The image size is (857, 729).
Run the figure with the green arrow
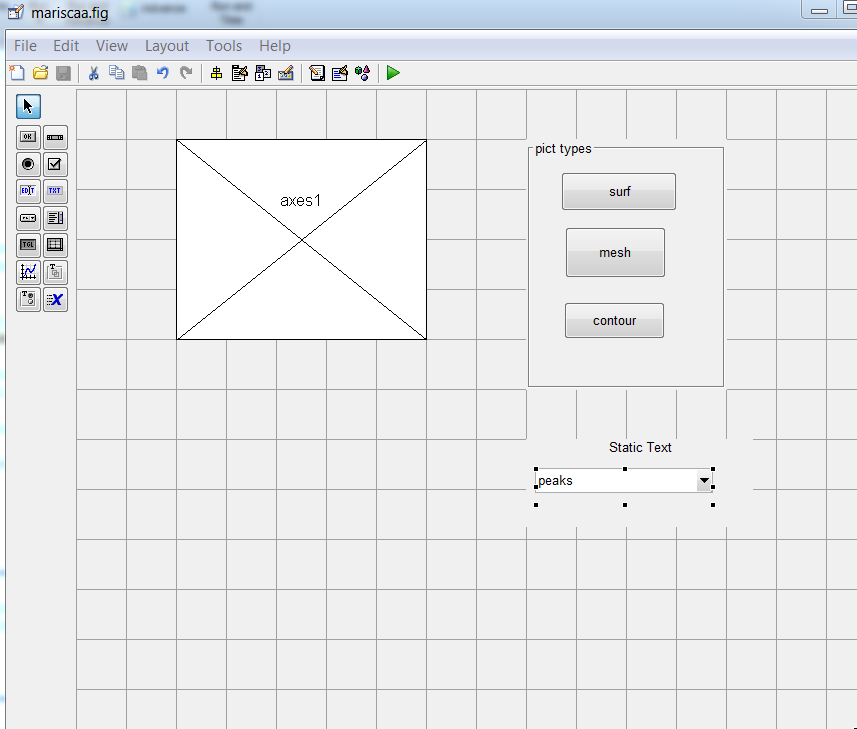(392, 72)
